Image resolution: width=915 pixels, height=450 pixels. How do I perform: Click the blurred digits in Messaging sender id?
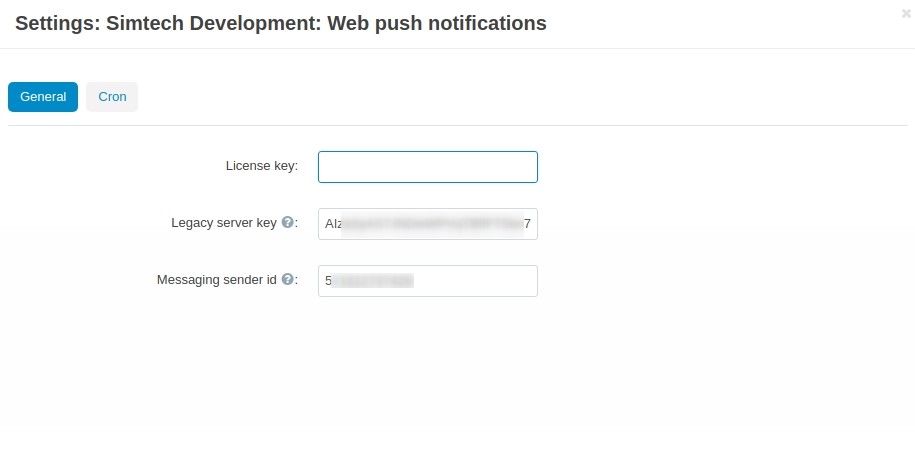pos(373,281)
